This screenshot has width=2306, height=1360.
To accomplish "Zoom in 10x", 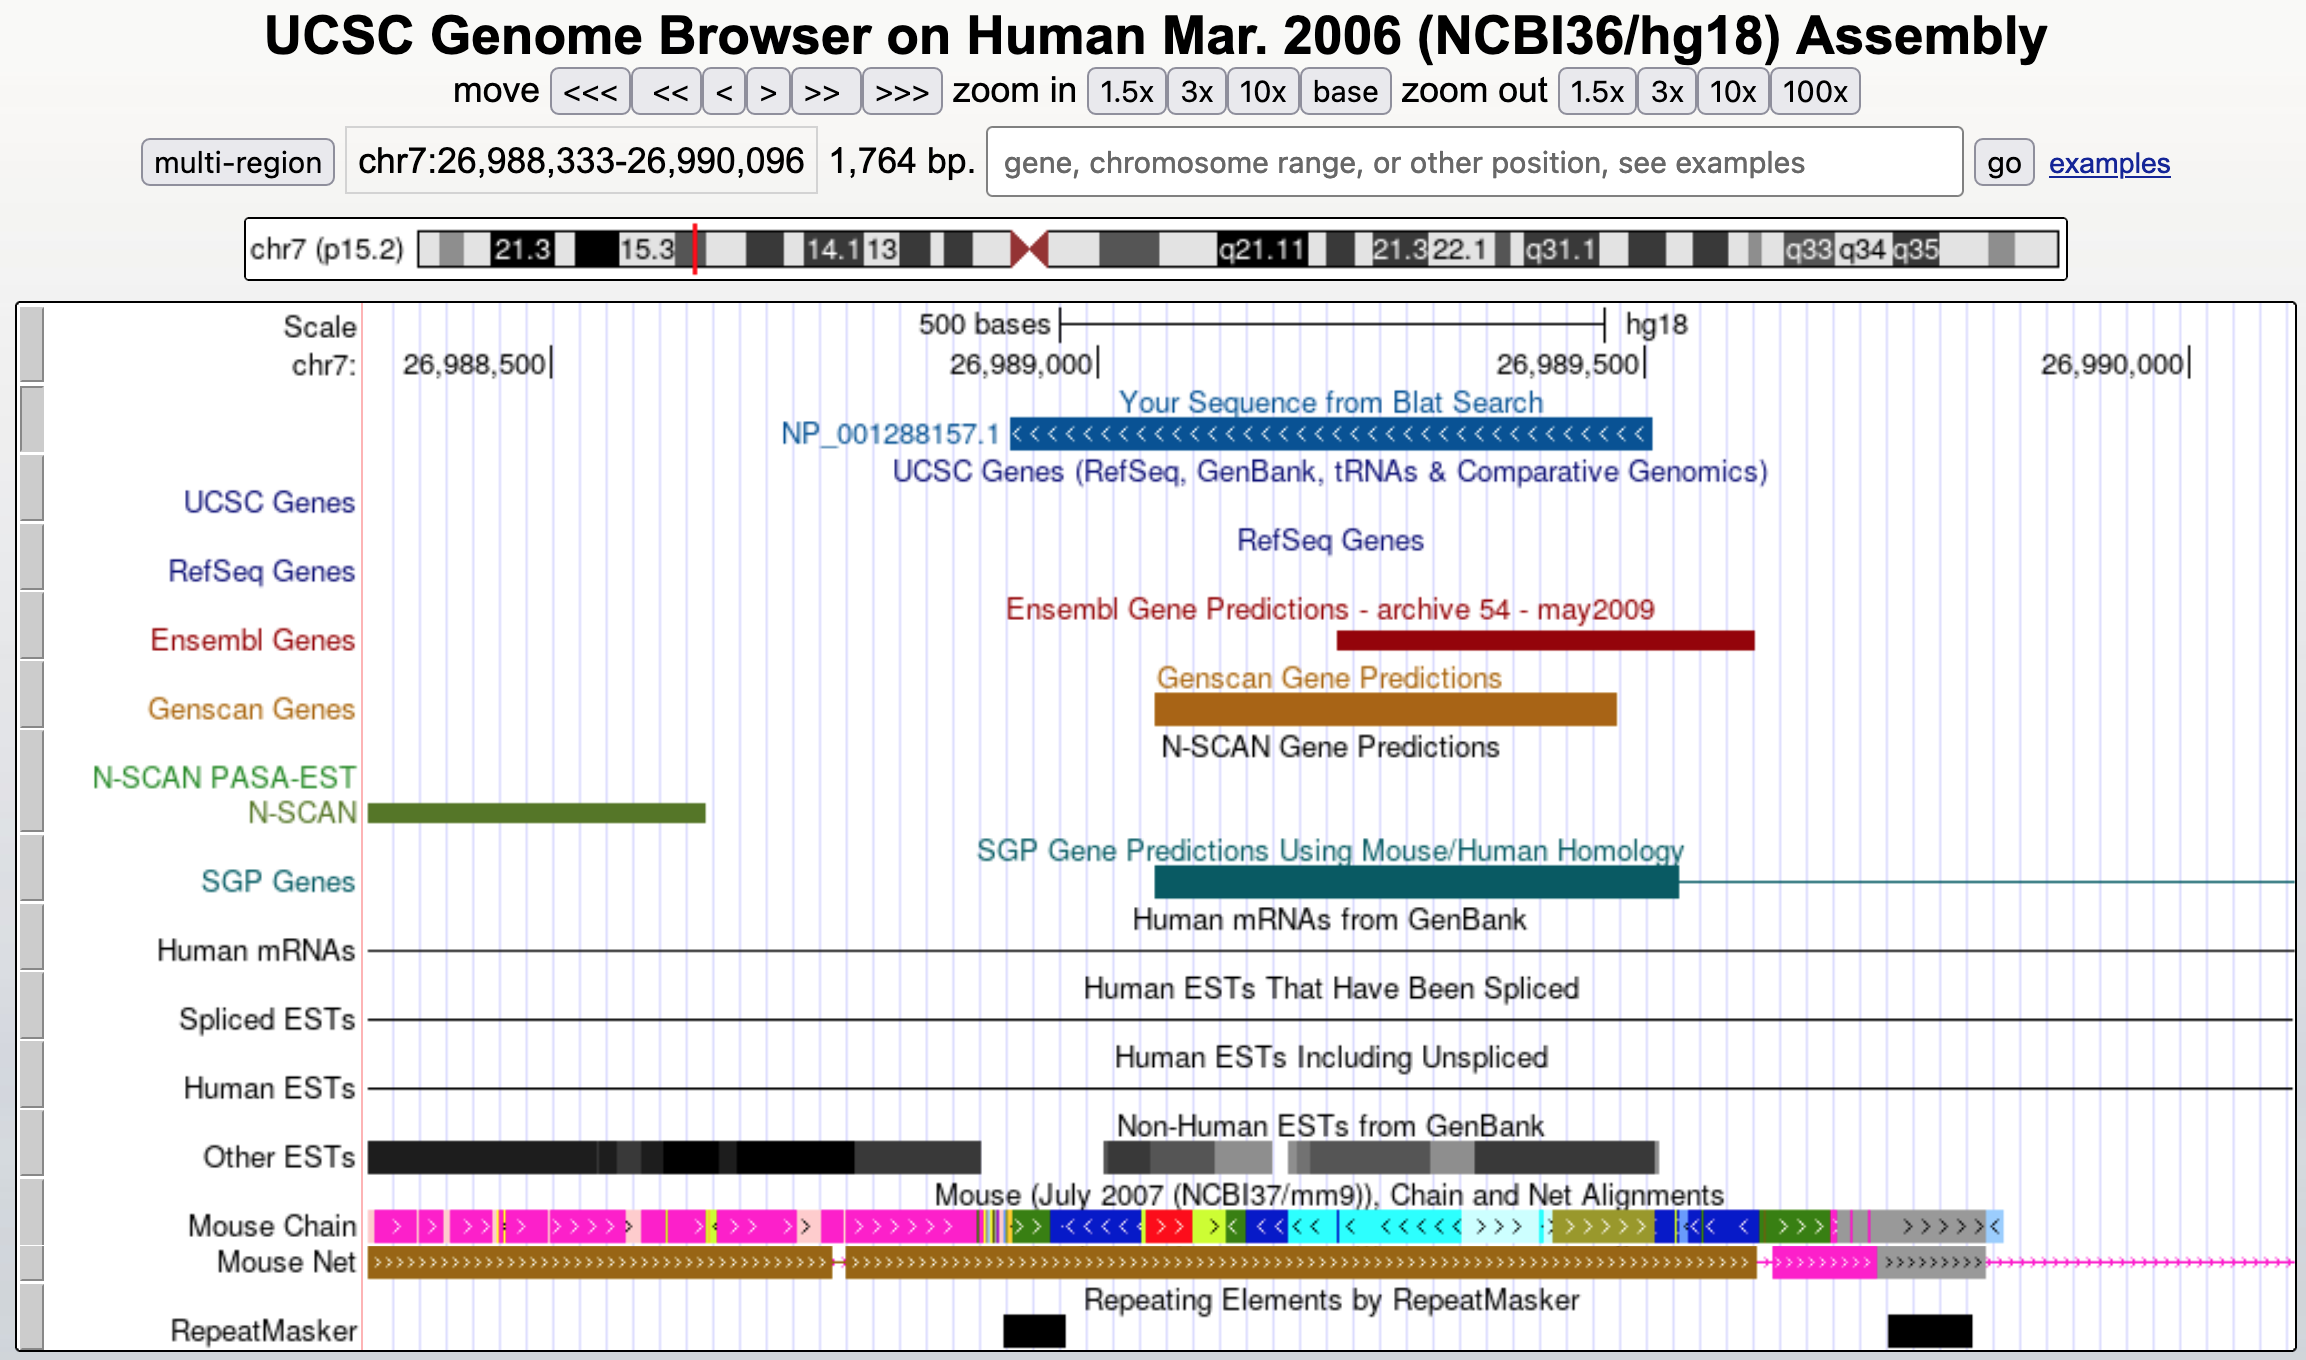I will [x=1263, y=92].
